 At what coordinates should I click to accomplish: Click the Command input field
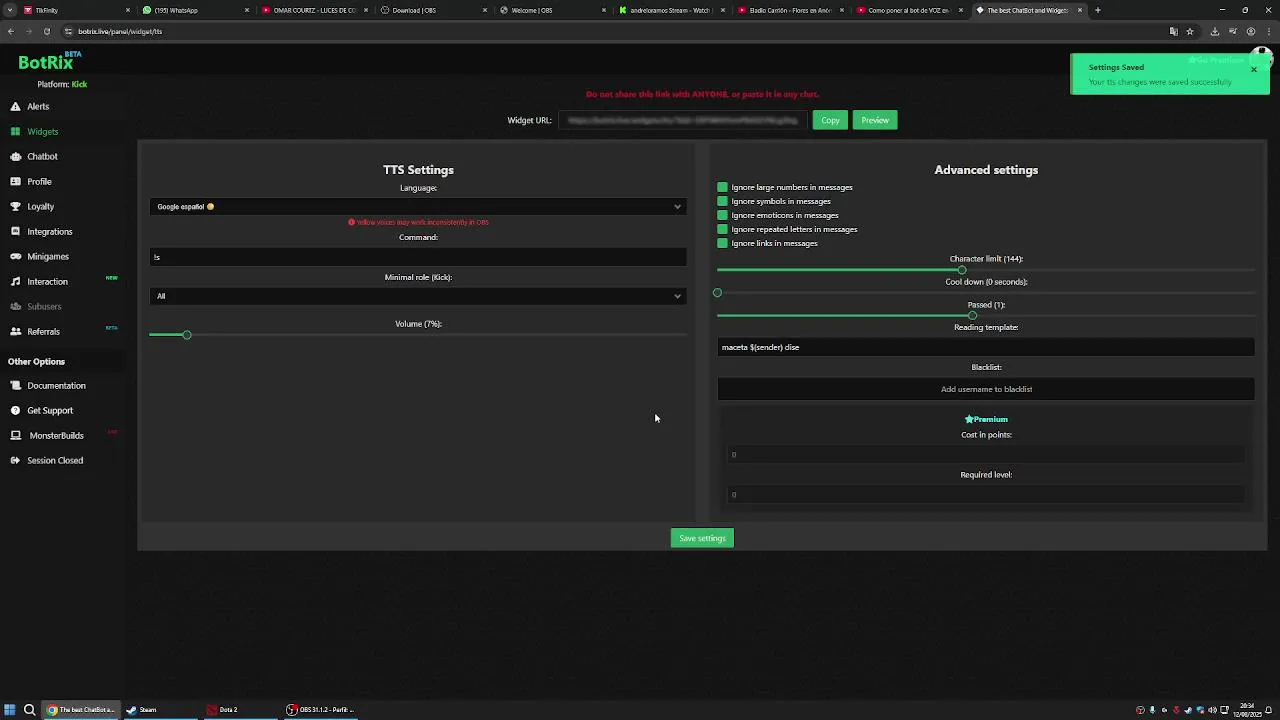pyautogui.click(x=418, y=257)
